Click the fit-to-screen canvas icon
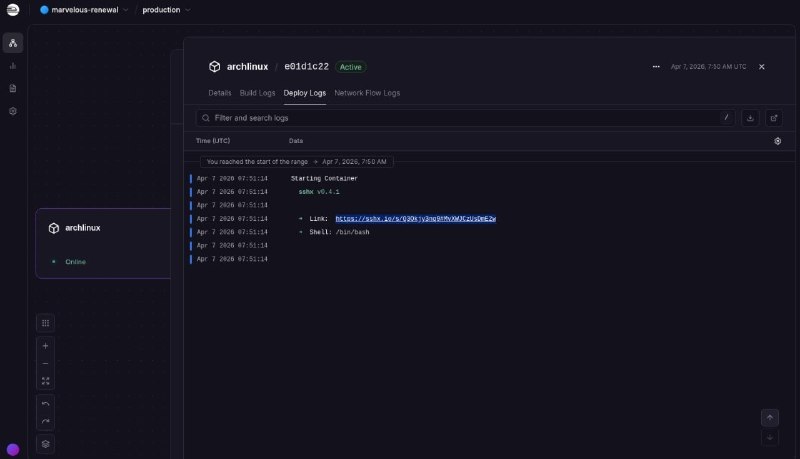Viewport: 800px width, 459px height. [45, 381]
